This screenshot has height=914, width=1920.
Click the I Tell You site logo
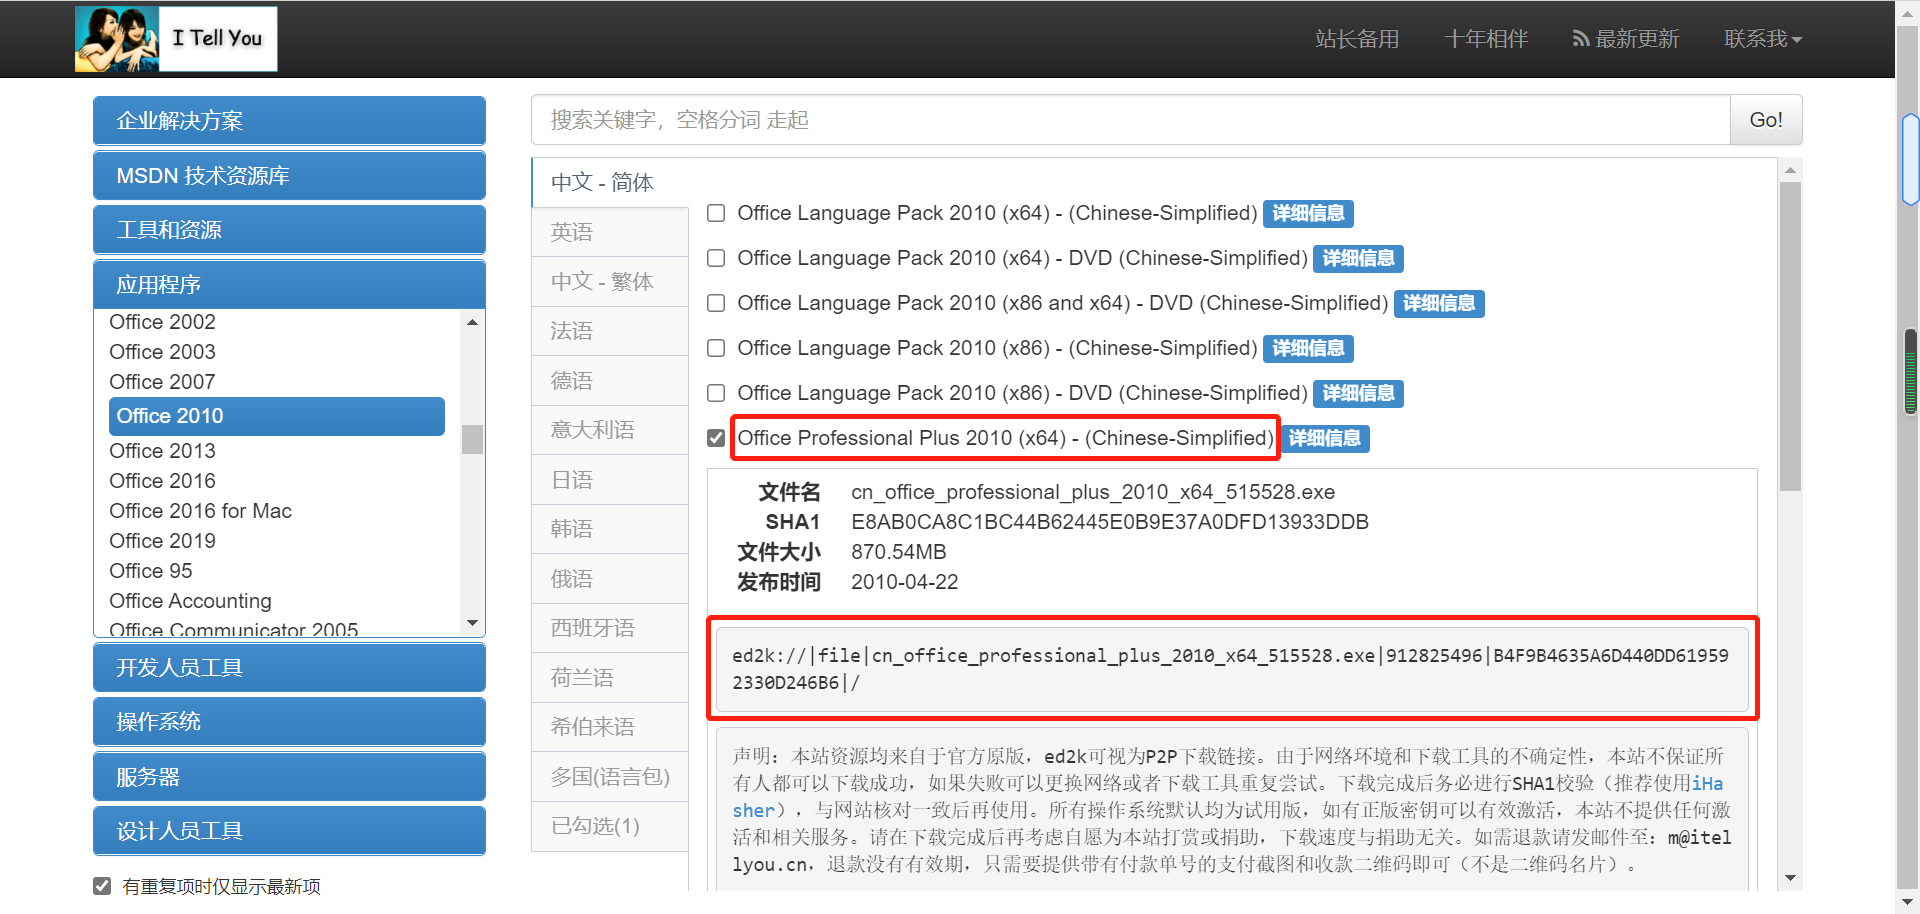pyautogui.click(x=176, y=39)
